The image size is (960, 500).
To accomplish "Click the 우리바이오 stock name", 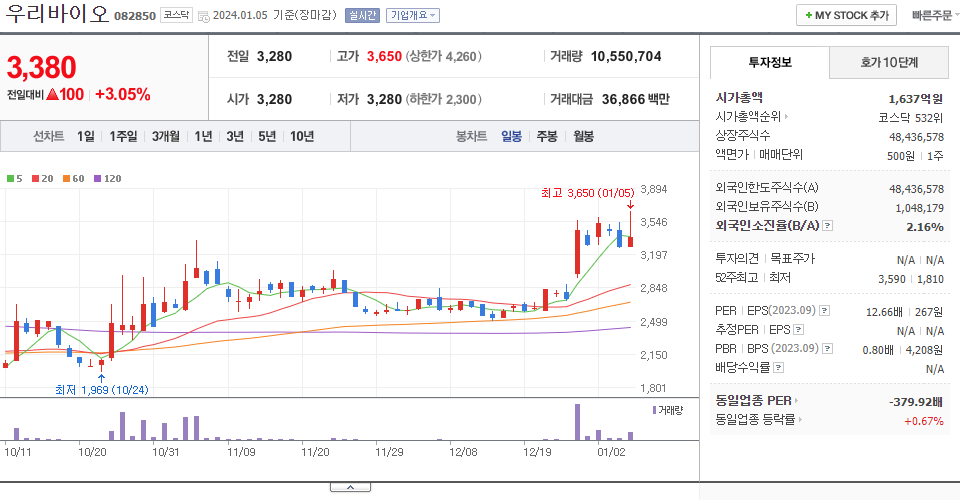I will click(x=57, y=13).
